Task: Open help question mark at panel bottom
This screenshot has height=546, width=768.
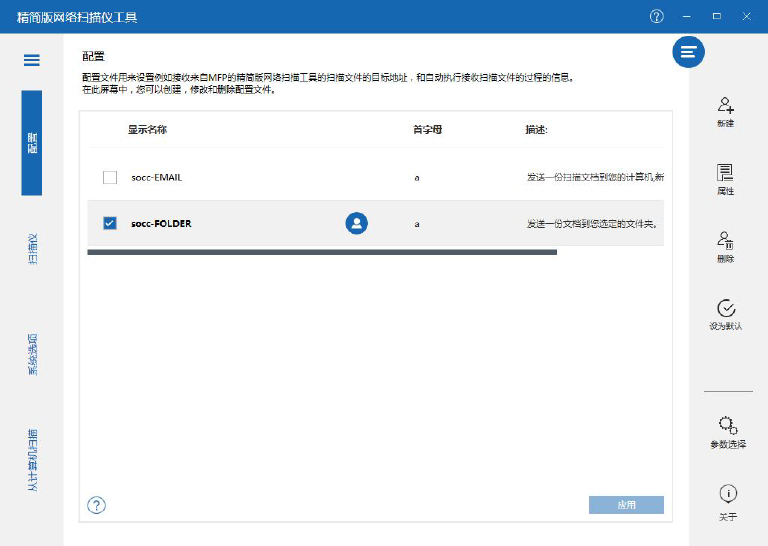Action: [96, 505]
